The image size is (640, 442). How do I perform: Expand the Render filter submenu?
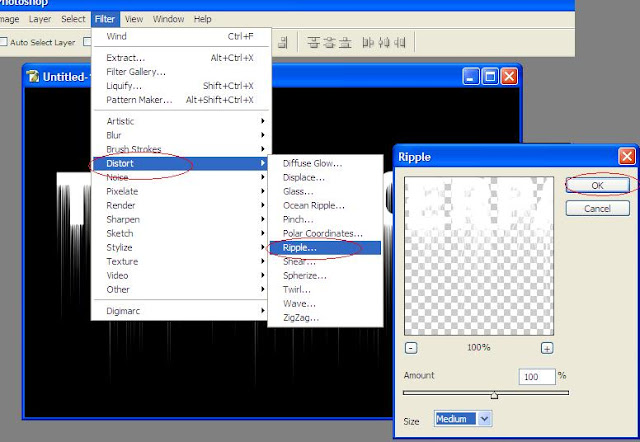[180, 205]
